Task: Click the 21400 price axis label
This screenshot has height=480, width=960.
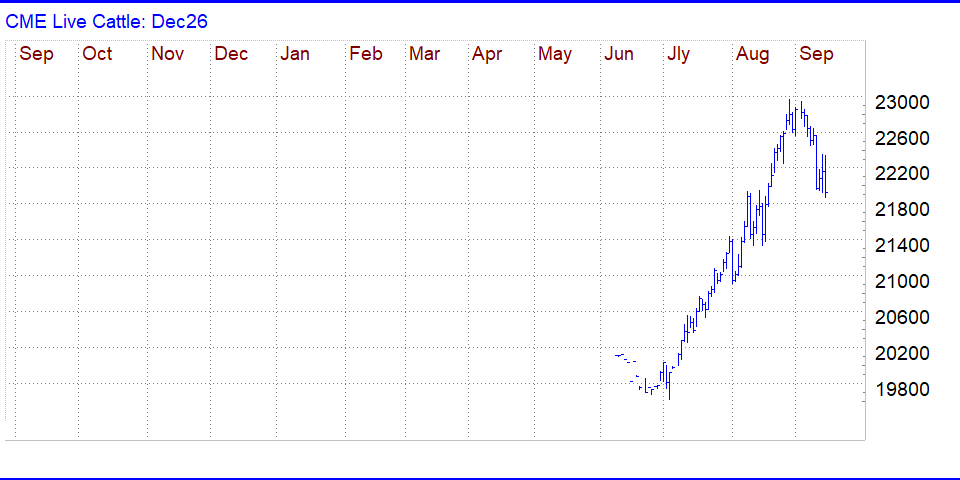Action: (x=902, y=246)
